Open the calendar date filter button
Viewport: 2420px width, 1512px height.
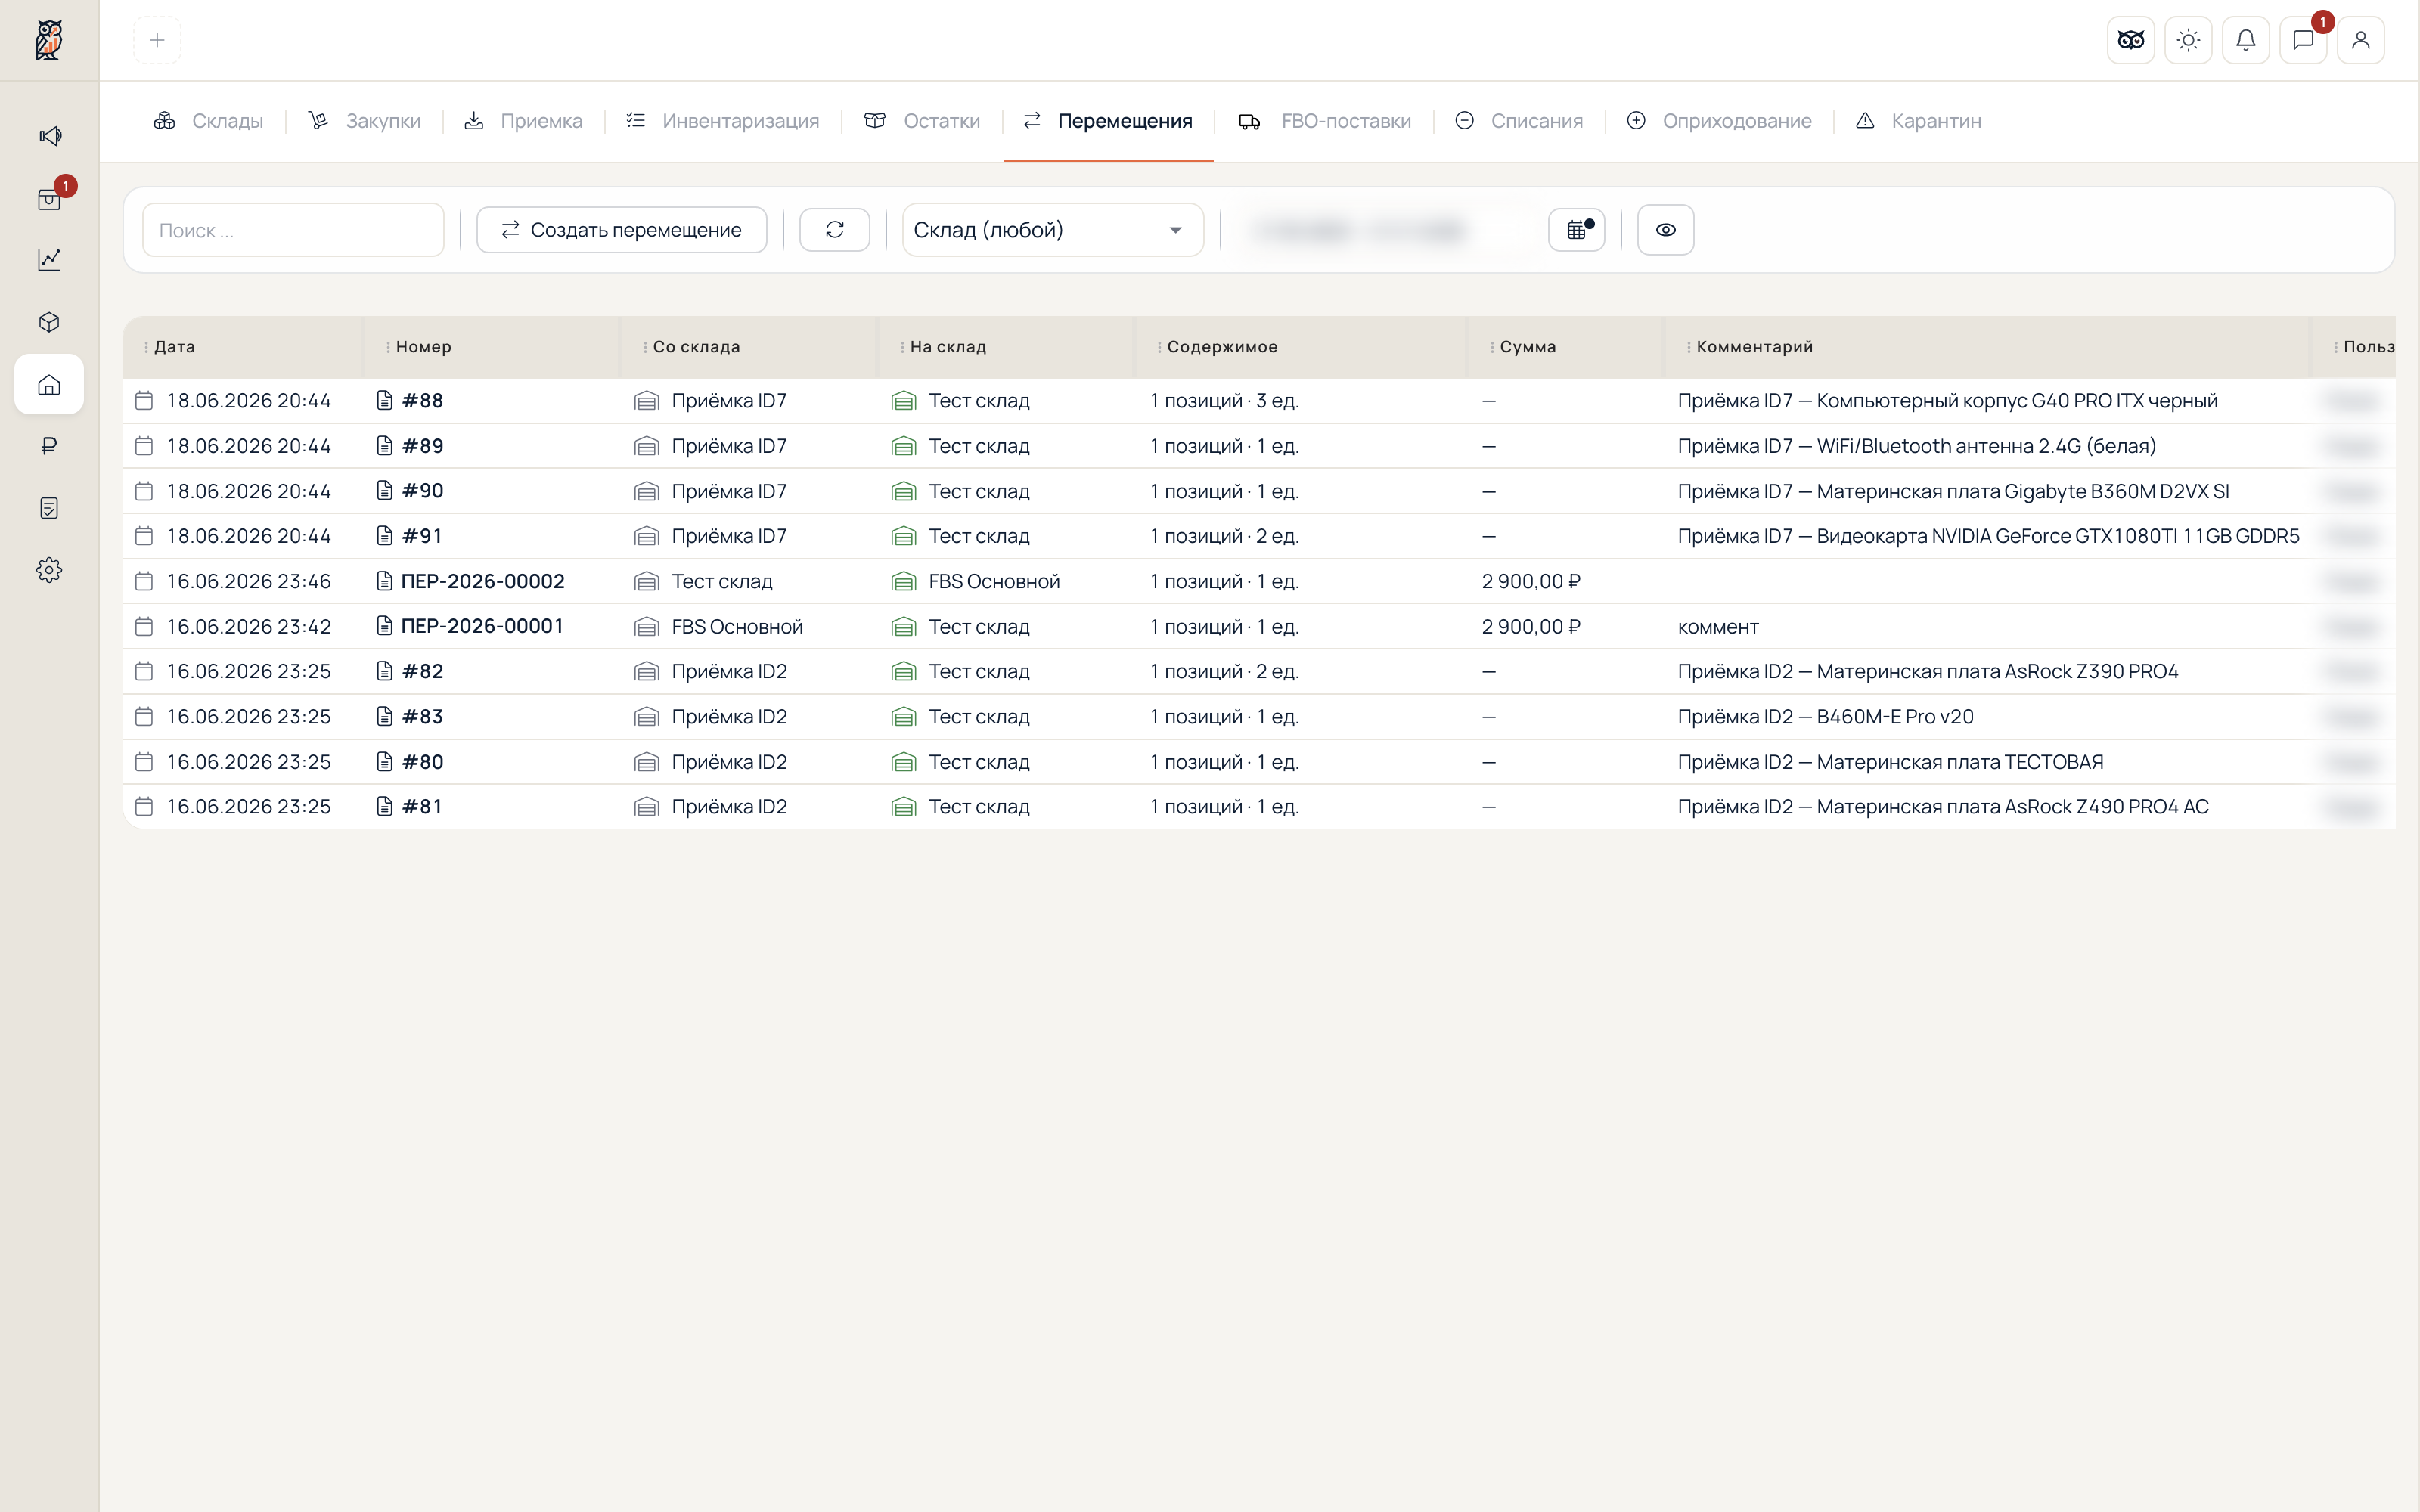pos(1577,230)
